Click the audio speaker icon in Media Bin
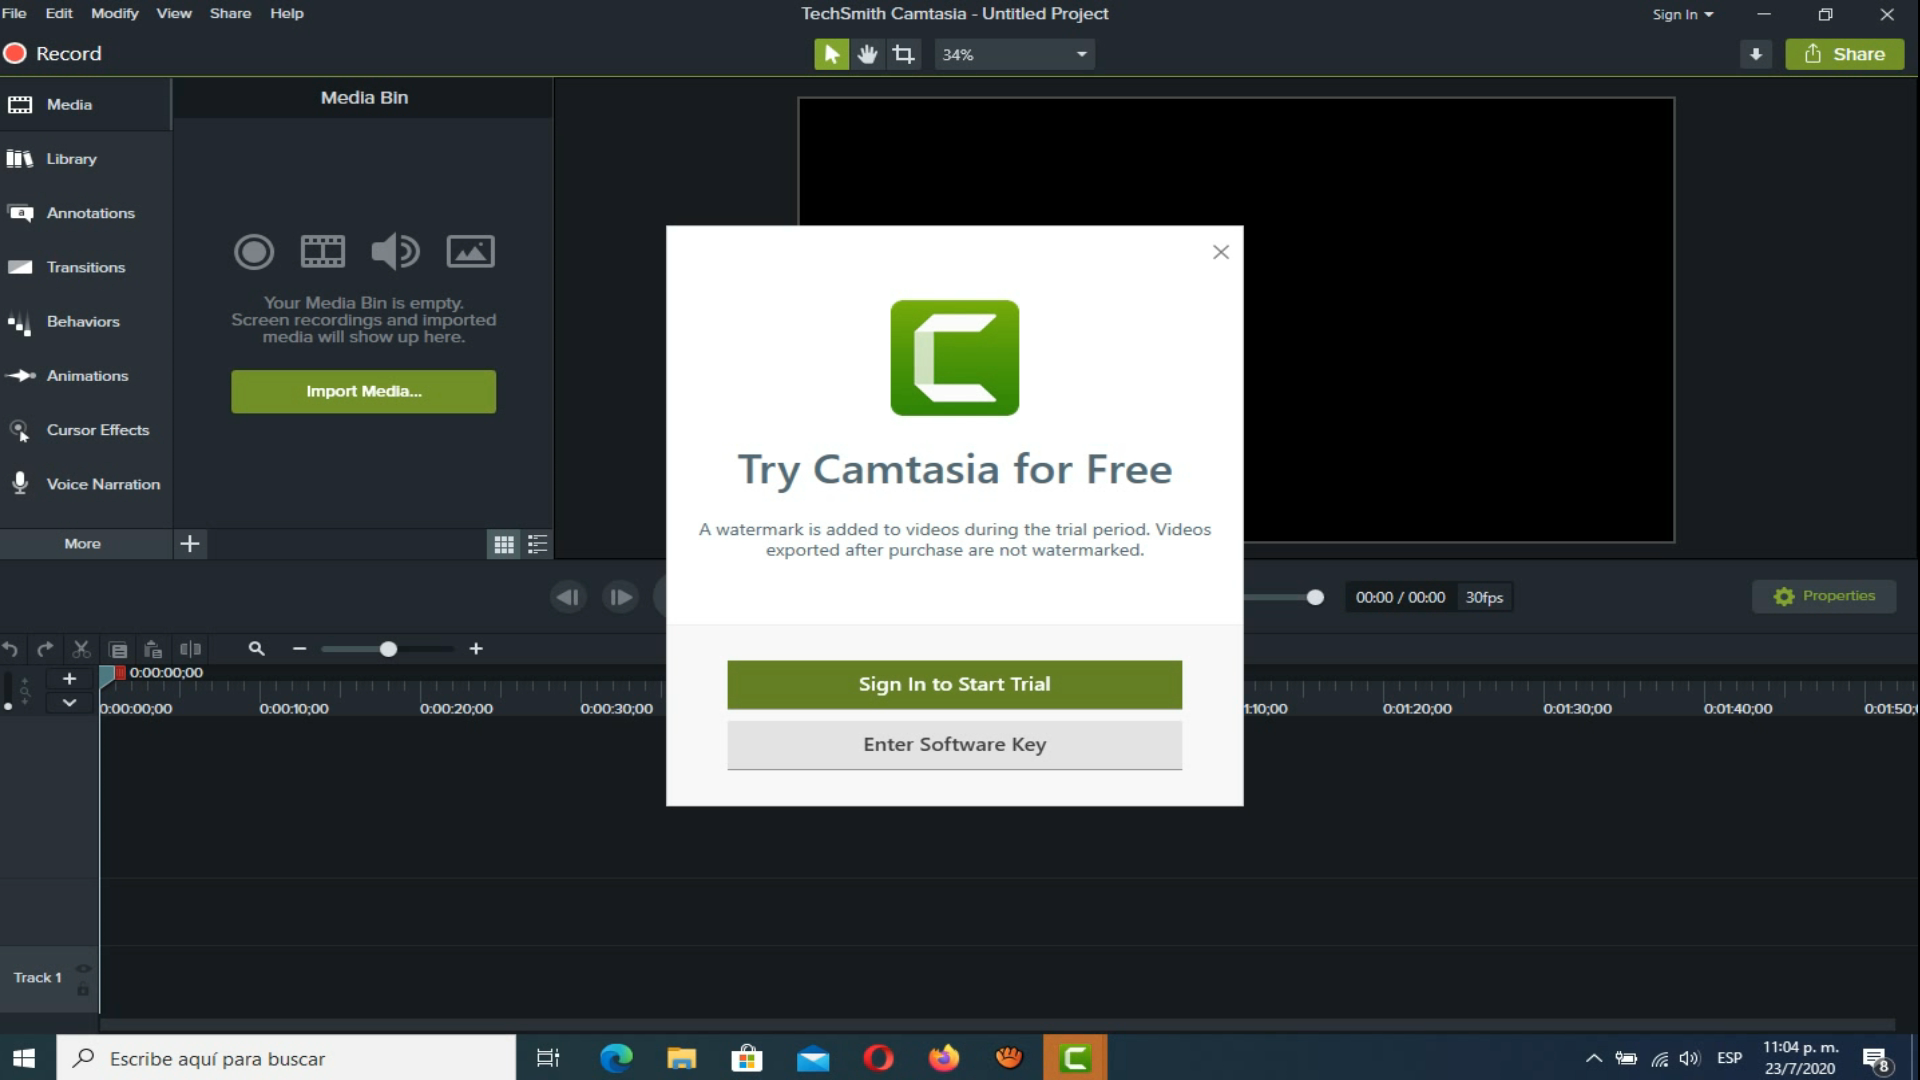Screen dimensions: 1920x1080 coord(395,251)
